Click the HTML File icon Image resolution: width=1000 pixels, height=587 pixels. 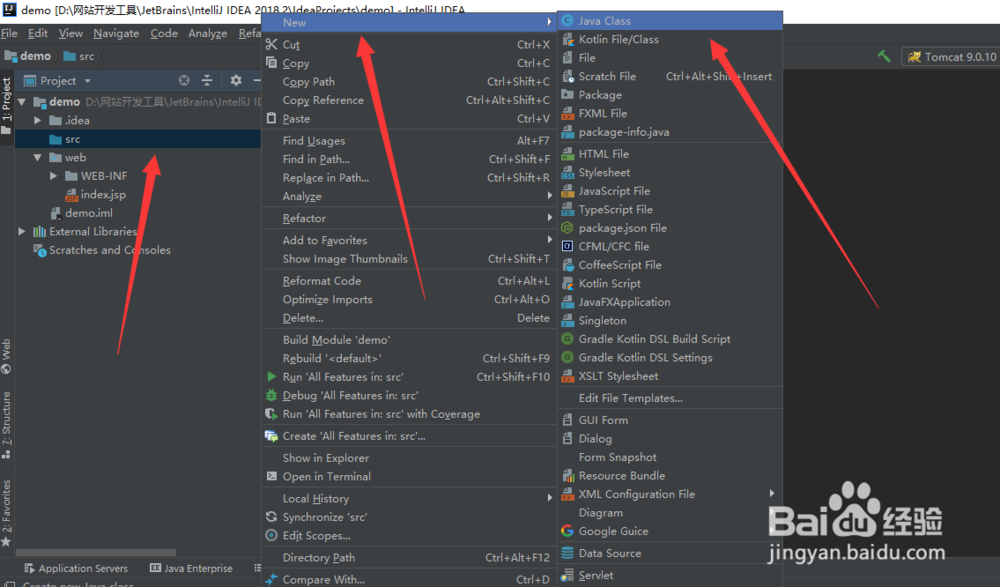coord(567,154)
